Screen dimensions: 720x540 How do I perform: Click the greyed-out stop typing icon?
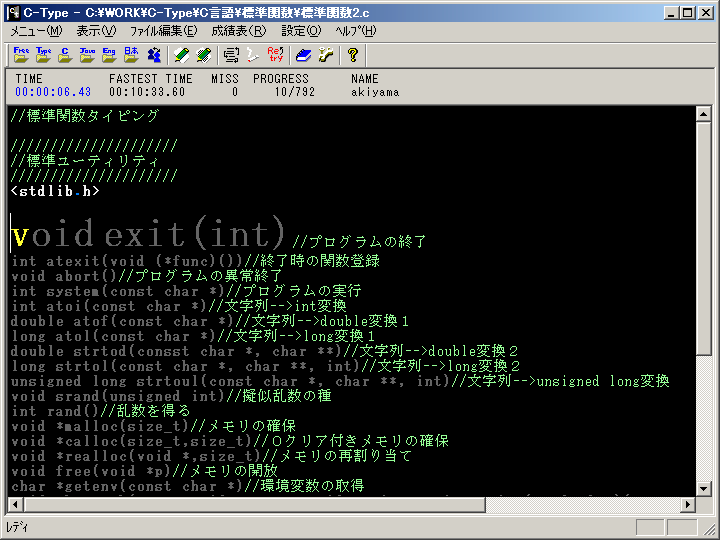tap(253, 55)
